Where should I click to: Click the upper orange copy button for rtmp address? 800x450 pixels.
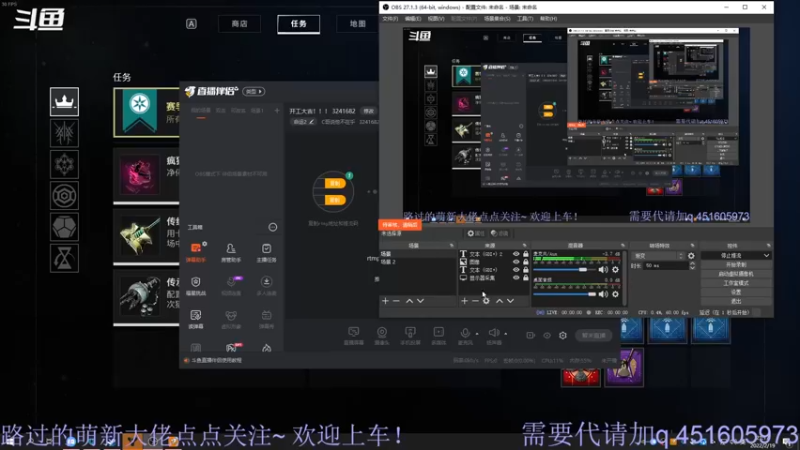(335, 183)
